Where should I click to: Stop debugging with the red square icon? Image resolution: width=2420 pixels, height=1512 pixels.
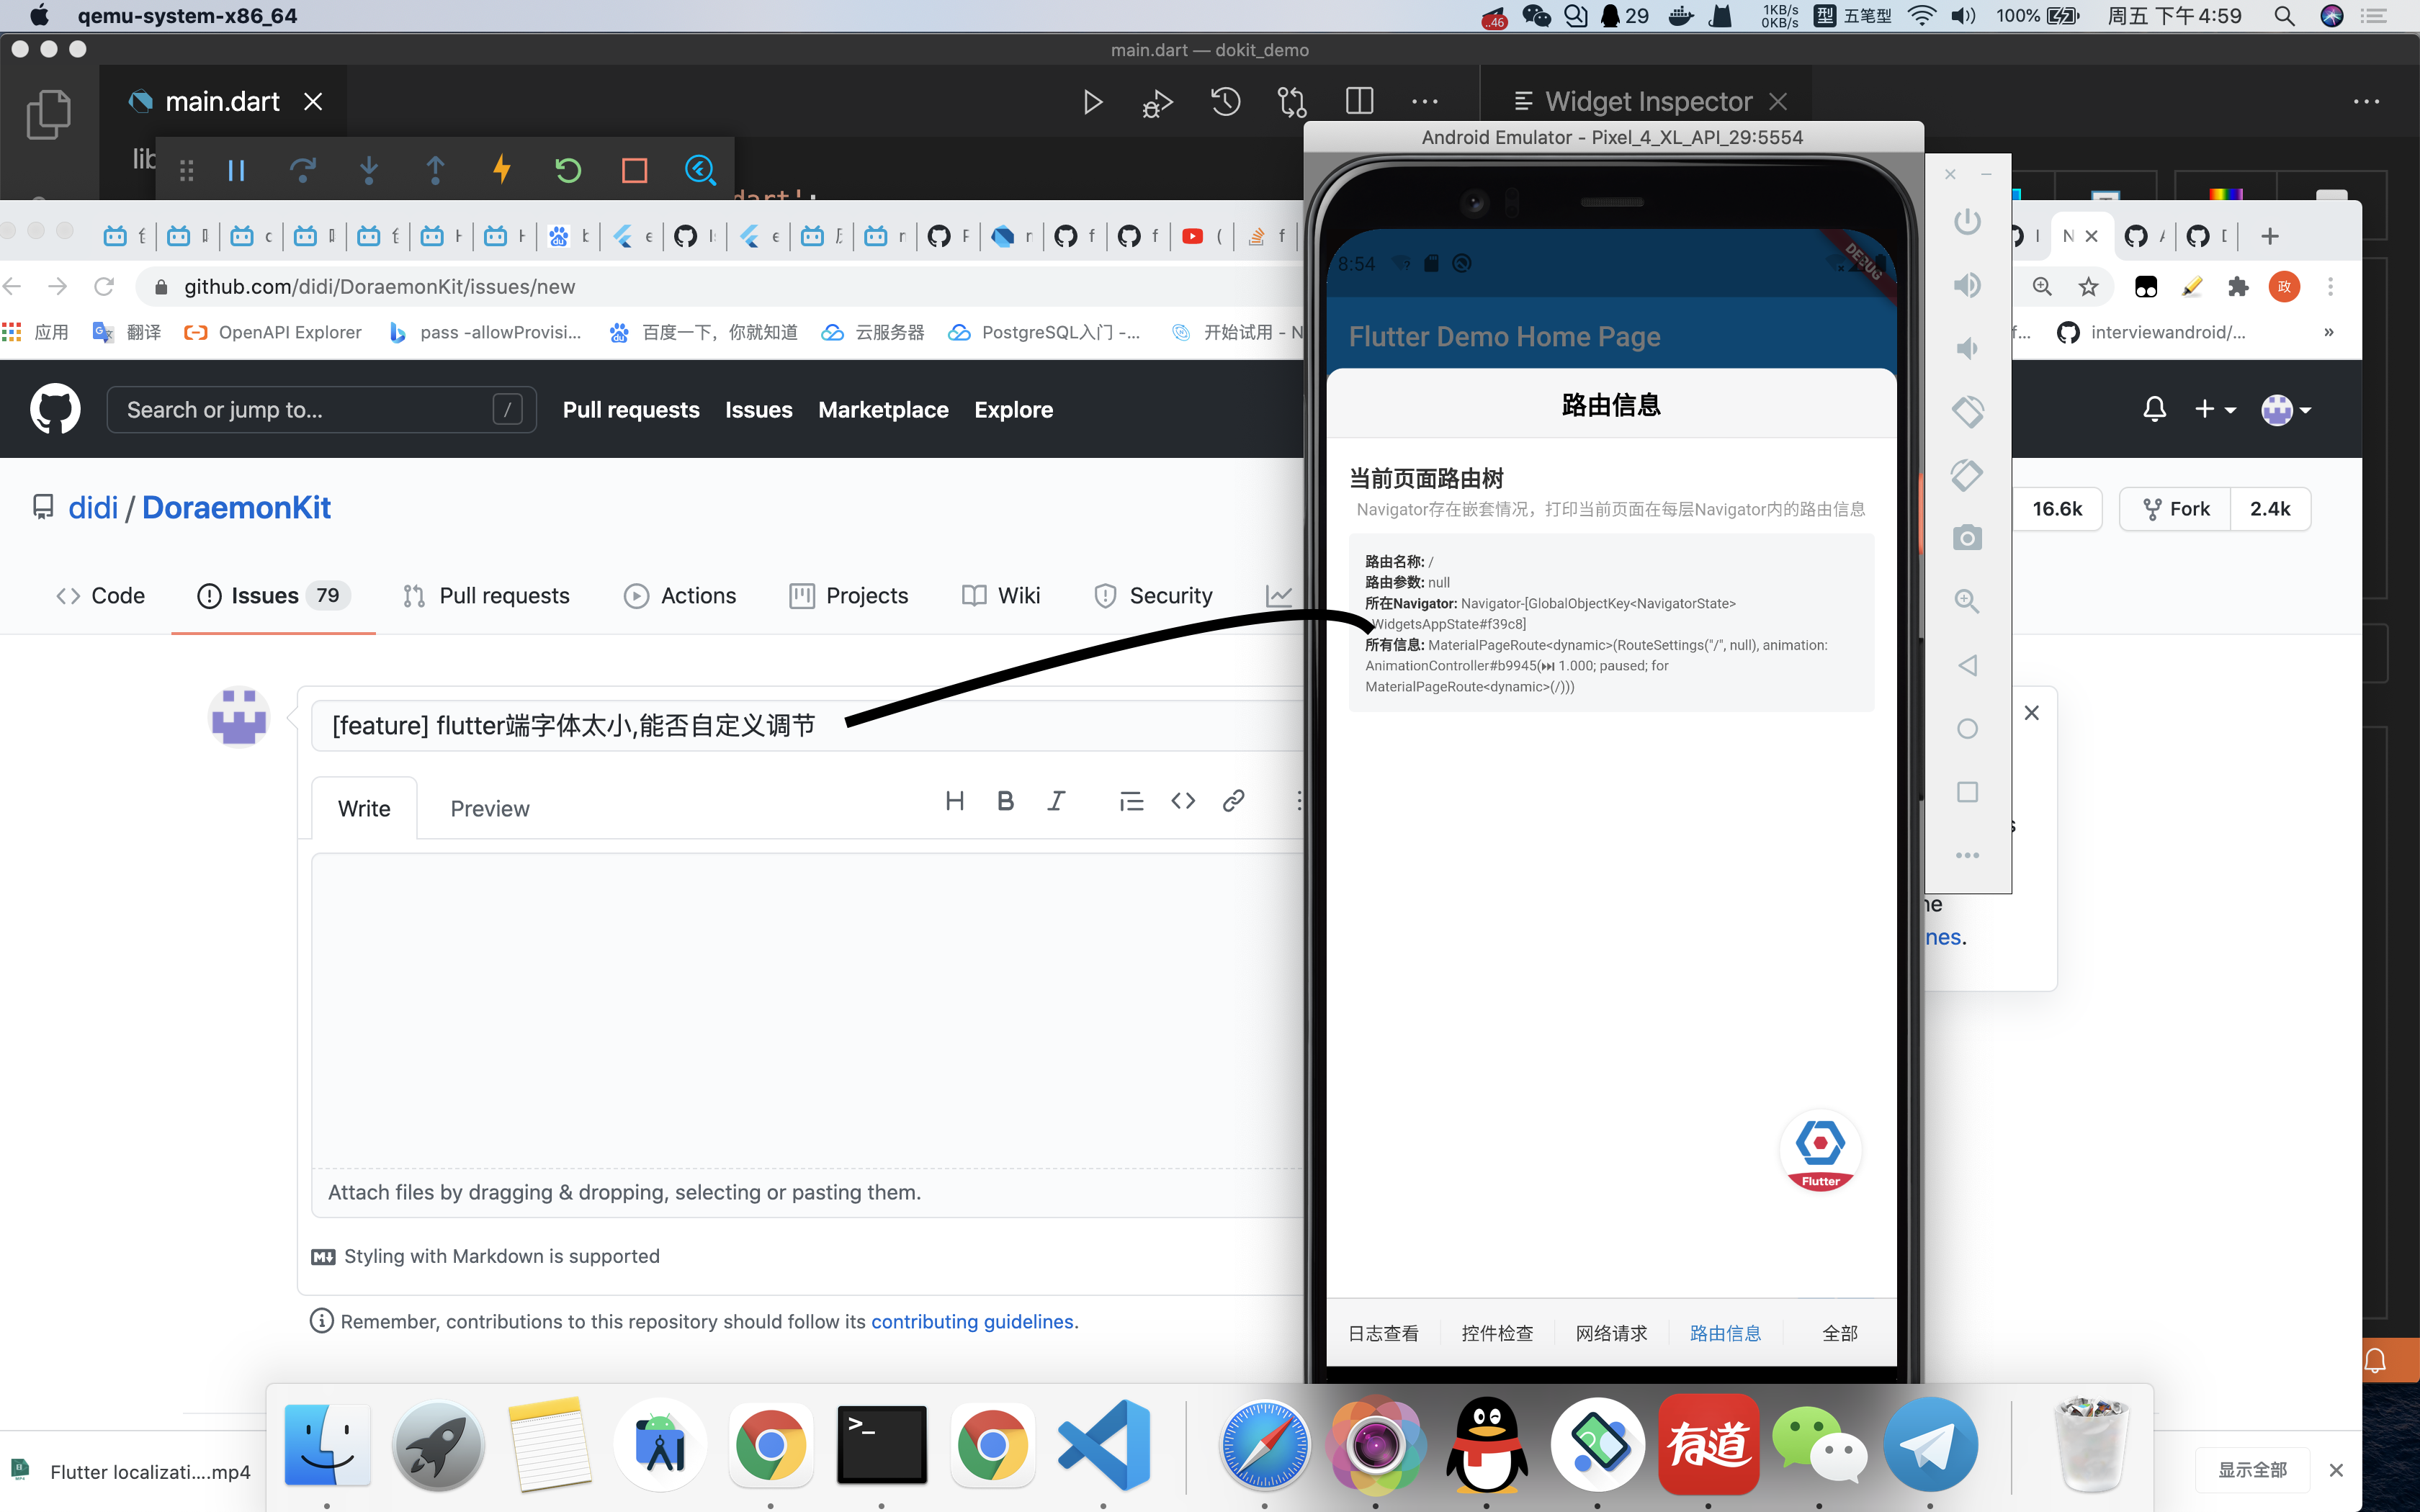coord(634,170)
